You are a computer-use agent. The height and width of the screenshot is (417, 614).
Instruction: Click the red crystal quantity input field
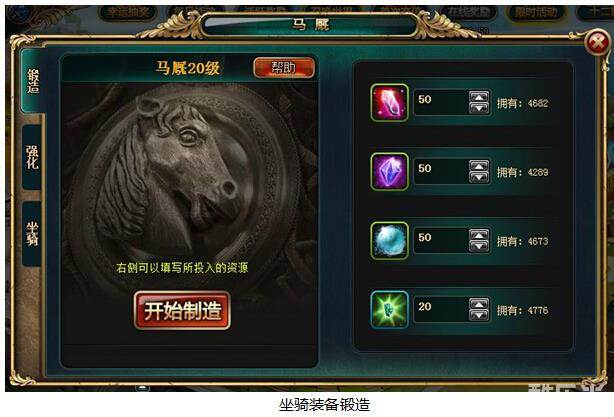(441, 103)
